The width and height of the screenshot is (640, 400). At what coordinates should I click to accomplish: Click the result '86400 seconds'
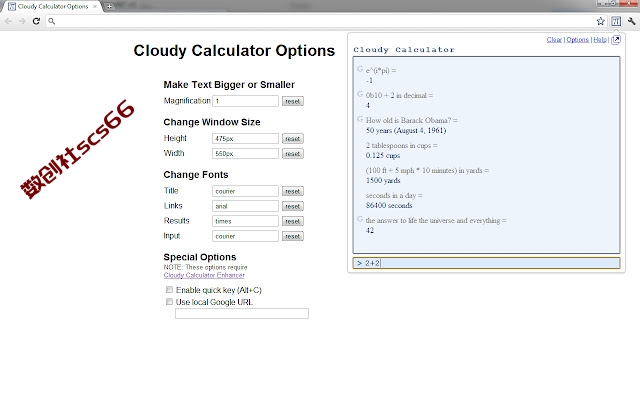point(389,205)
